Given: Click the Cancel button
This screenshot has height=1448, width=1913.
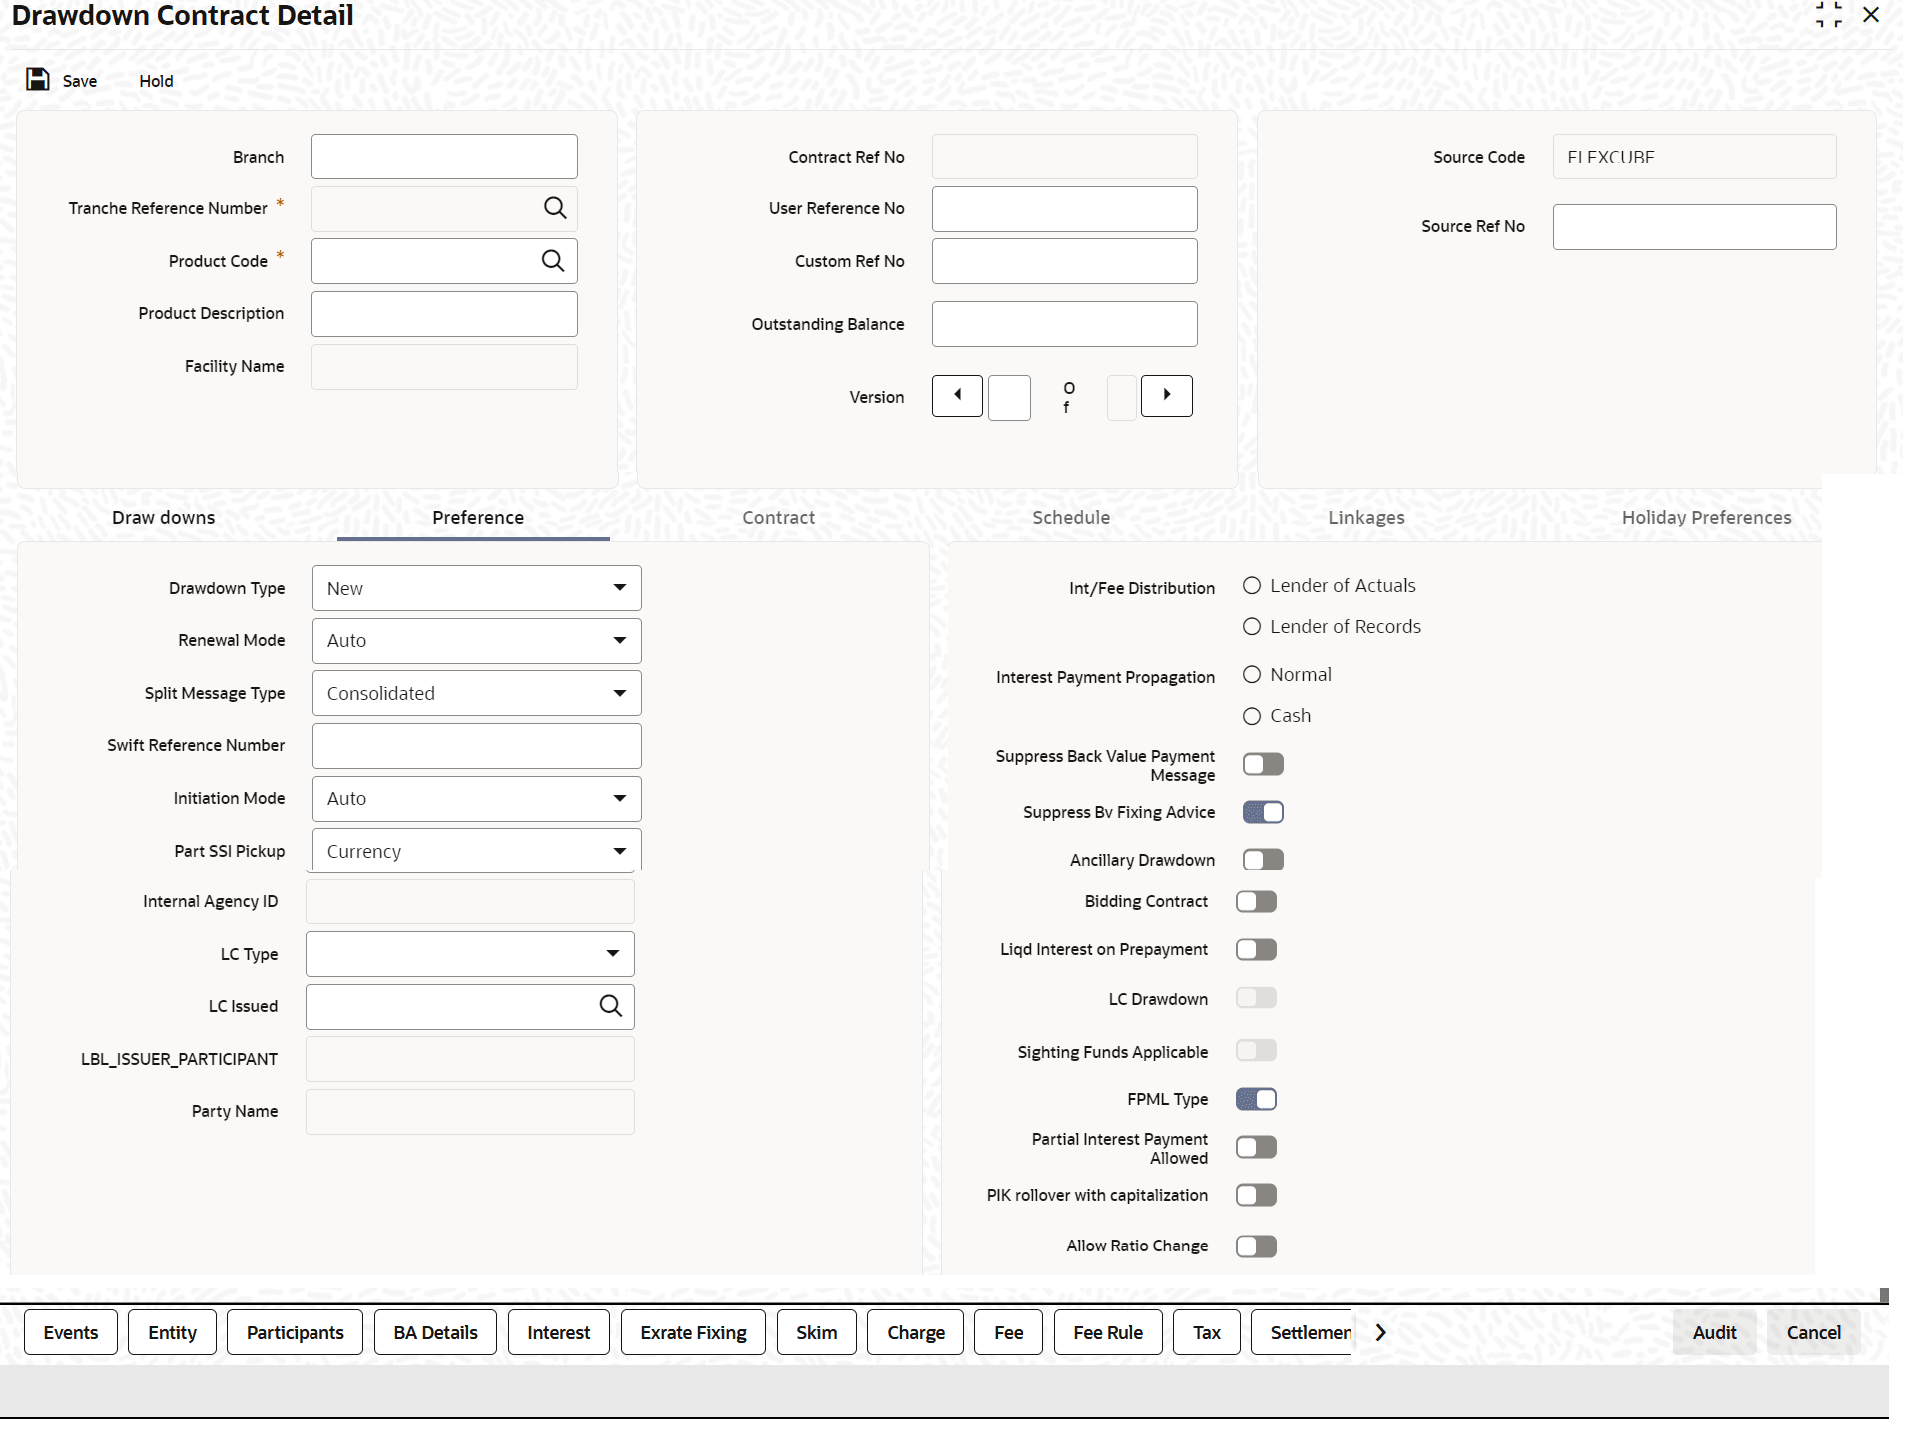Looking at the screenshot, I should (x=1813, y=1333).
